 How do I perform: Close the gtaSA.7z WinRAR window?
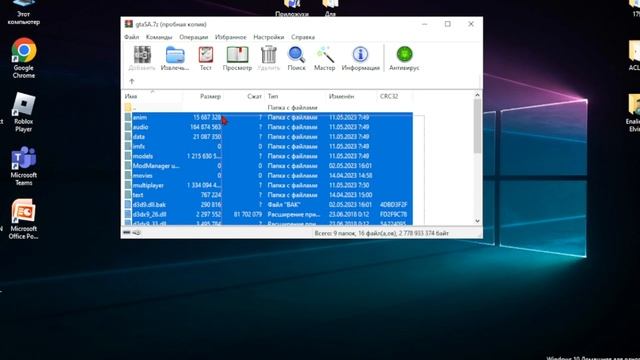(471, 24)
